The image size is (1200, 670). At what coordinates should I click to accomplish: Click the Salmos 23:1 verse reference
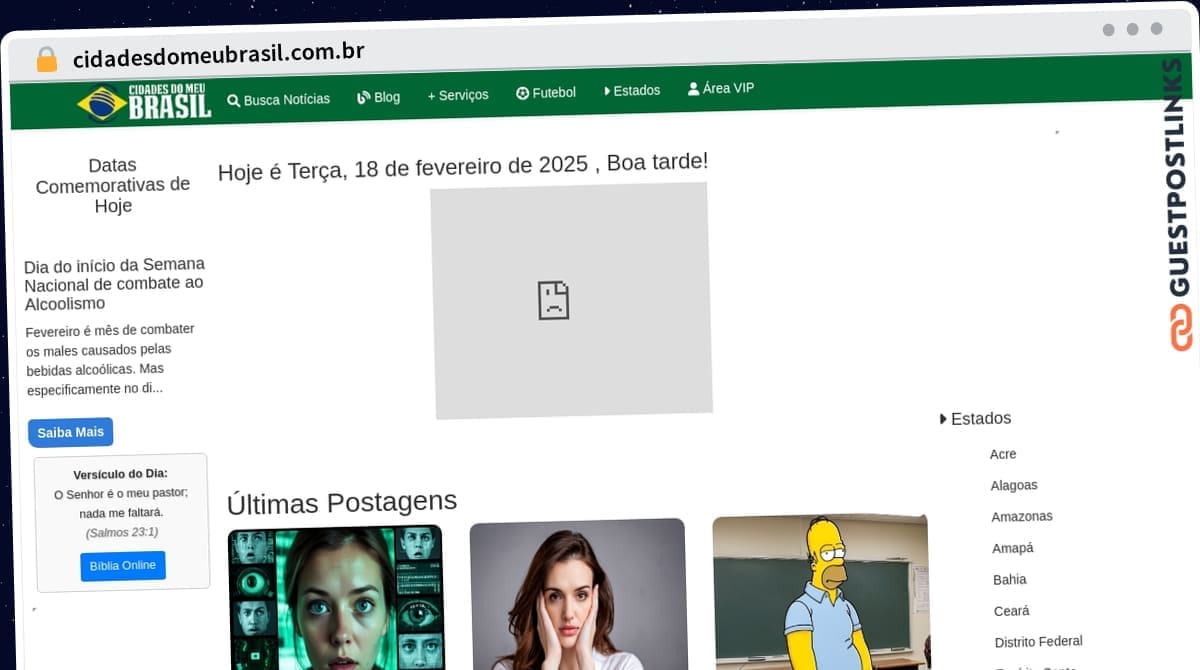122,532
